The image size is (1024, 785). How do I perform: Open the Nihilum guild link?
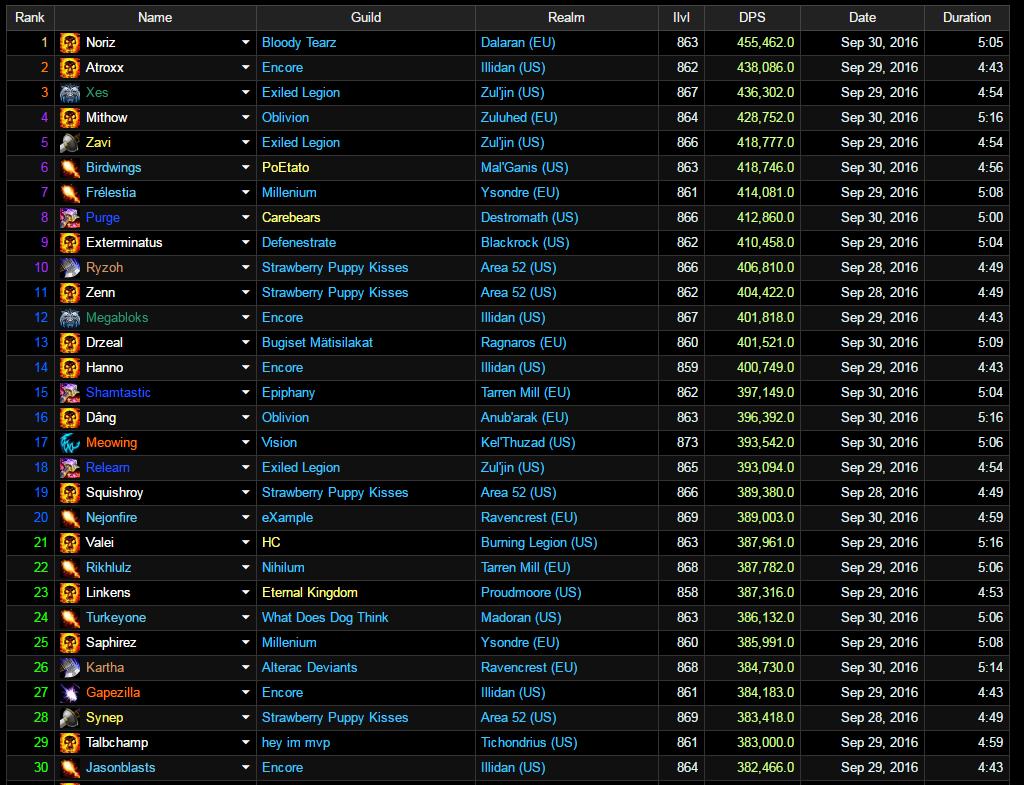tap(283, 568)
